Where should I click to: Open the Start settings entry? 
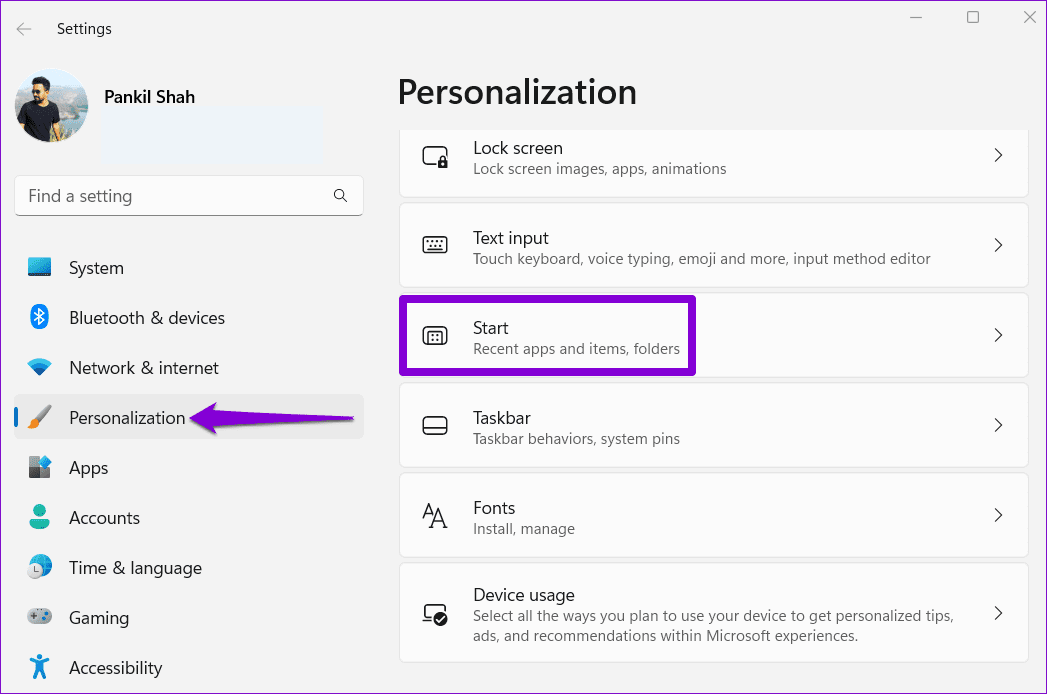714,335
